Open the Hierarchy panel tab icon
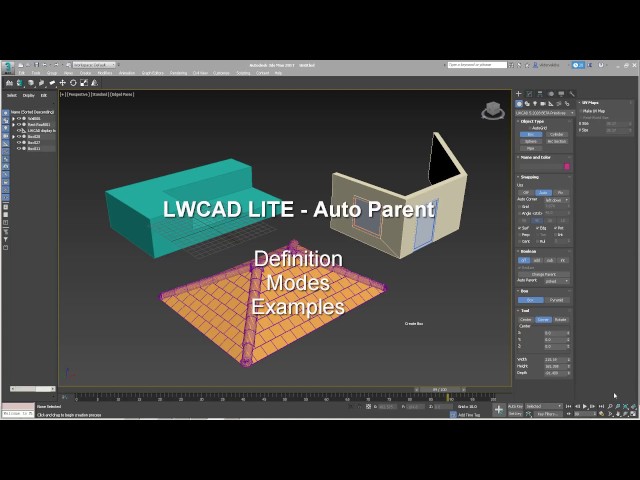Image resolution: width=640 pixels, height=480 pixels. pos(540,93)
